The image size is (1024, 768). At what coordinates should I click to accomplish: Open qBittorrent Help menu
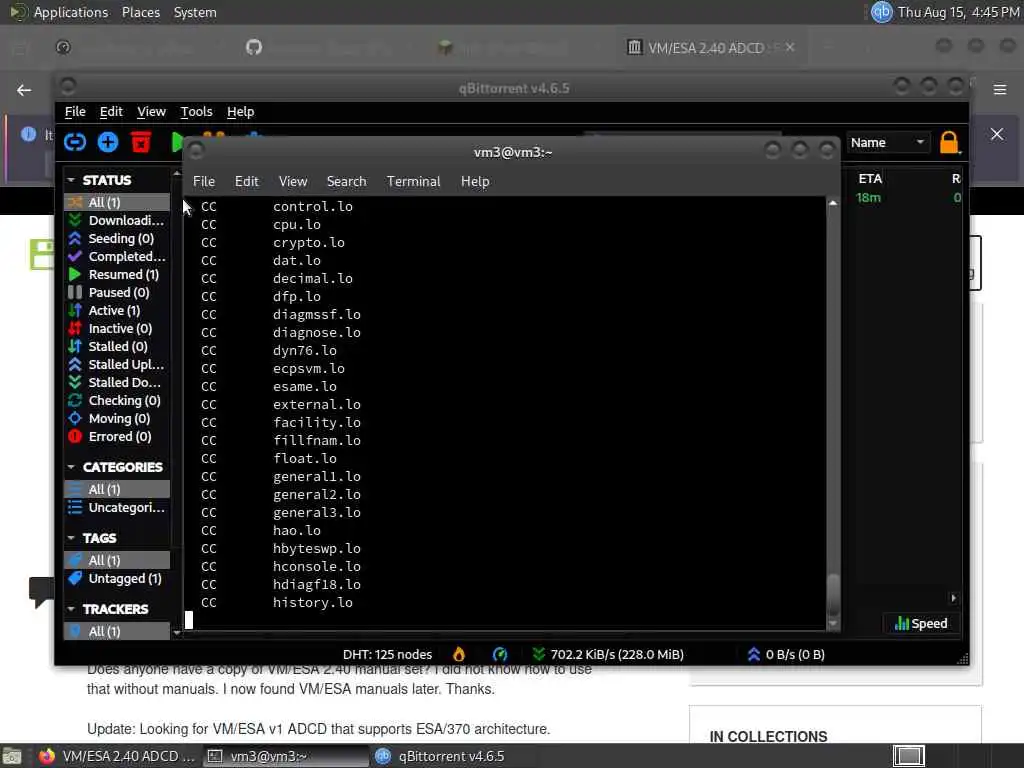point(240,112)
